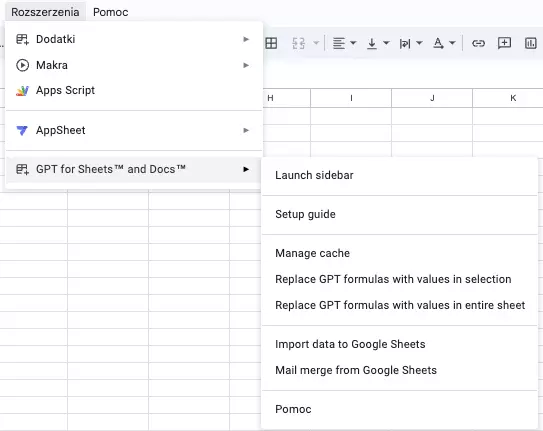Open text rotation dropdown arrow
The width and height of the screenshot is (543, 431).
(452, 43)
